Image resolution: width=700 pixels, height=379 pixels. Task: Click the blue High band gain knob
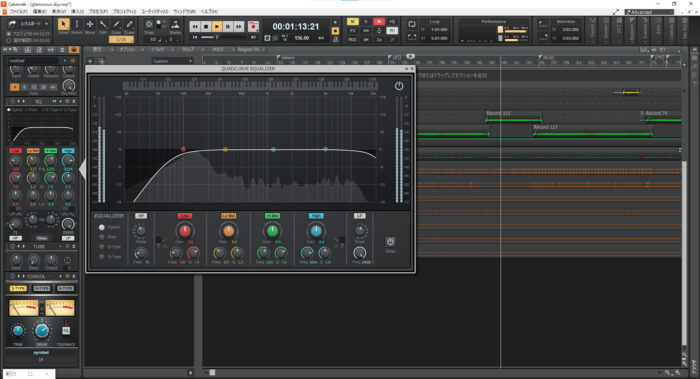pos(316,231)
